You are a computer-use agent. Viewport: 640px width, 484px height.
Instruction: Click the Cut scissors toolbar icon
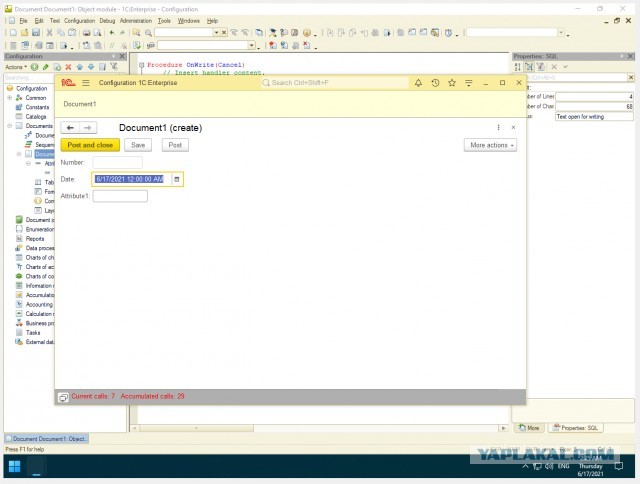tap(49, 33)
